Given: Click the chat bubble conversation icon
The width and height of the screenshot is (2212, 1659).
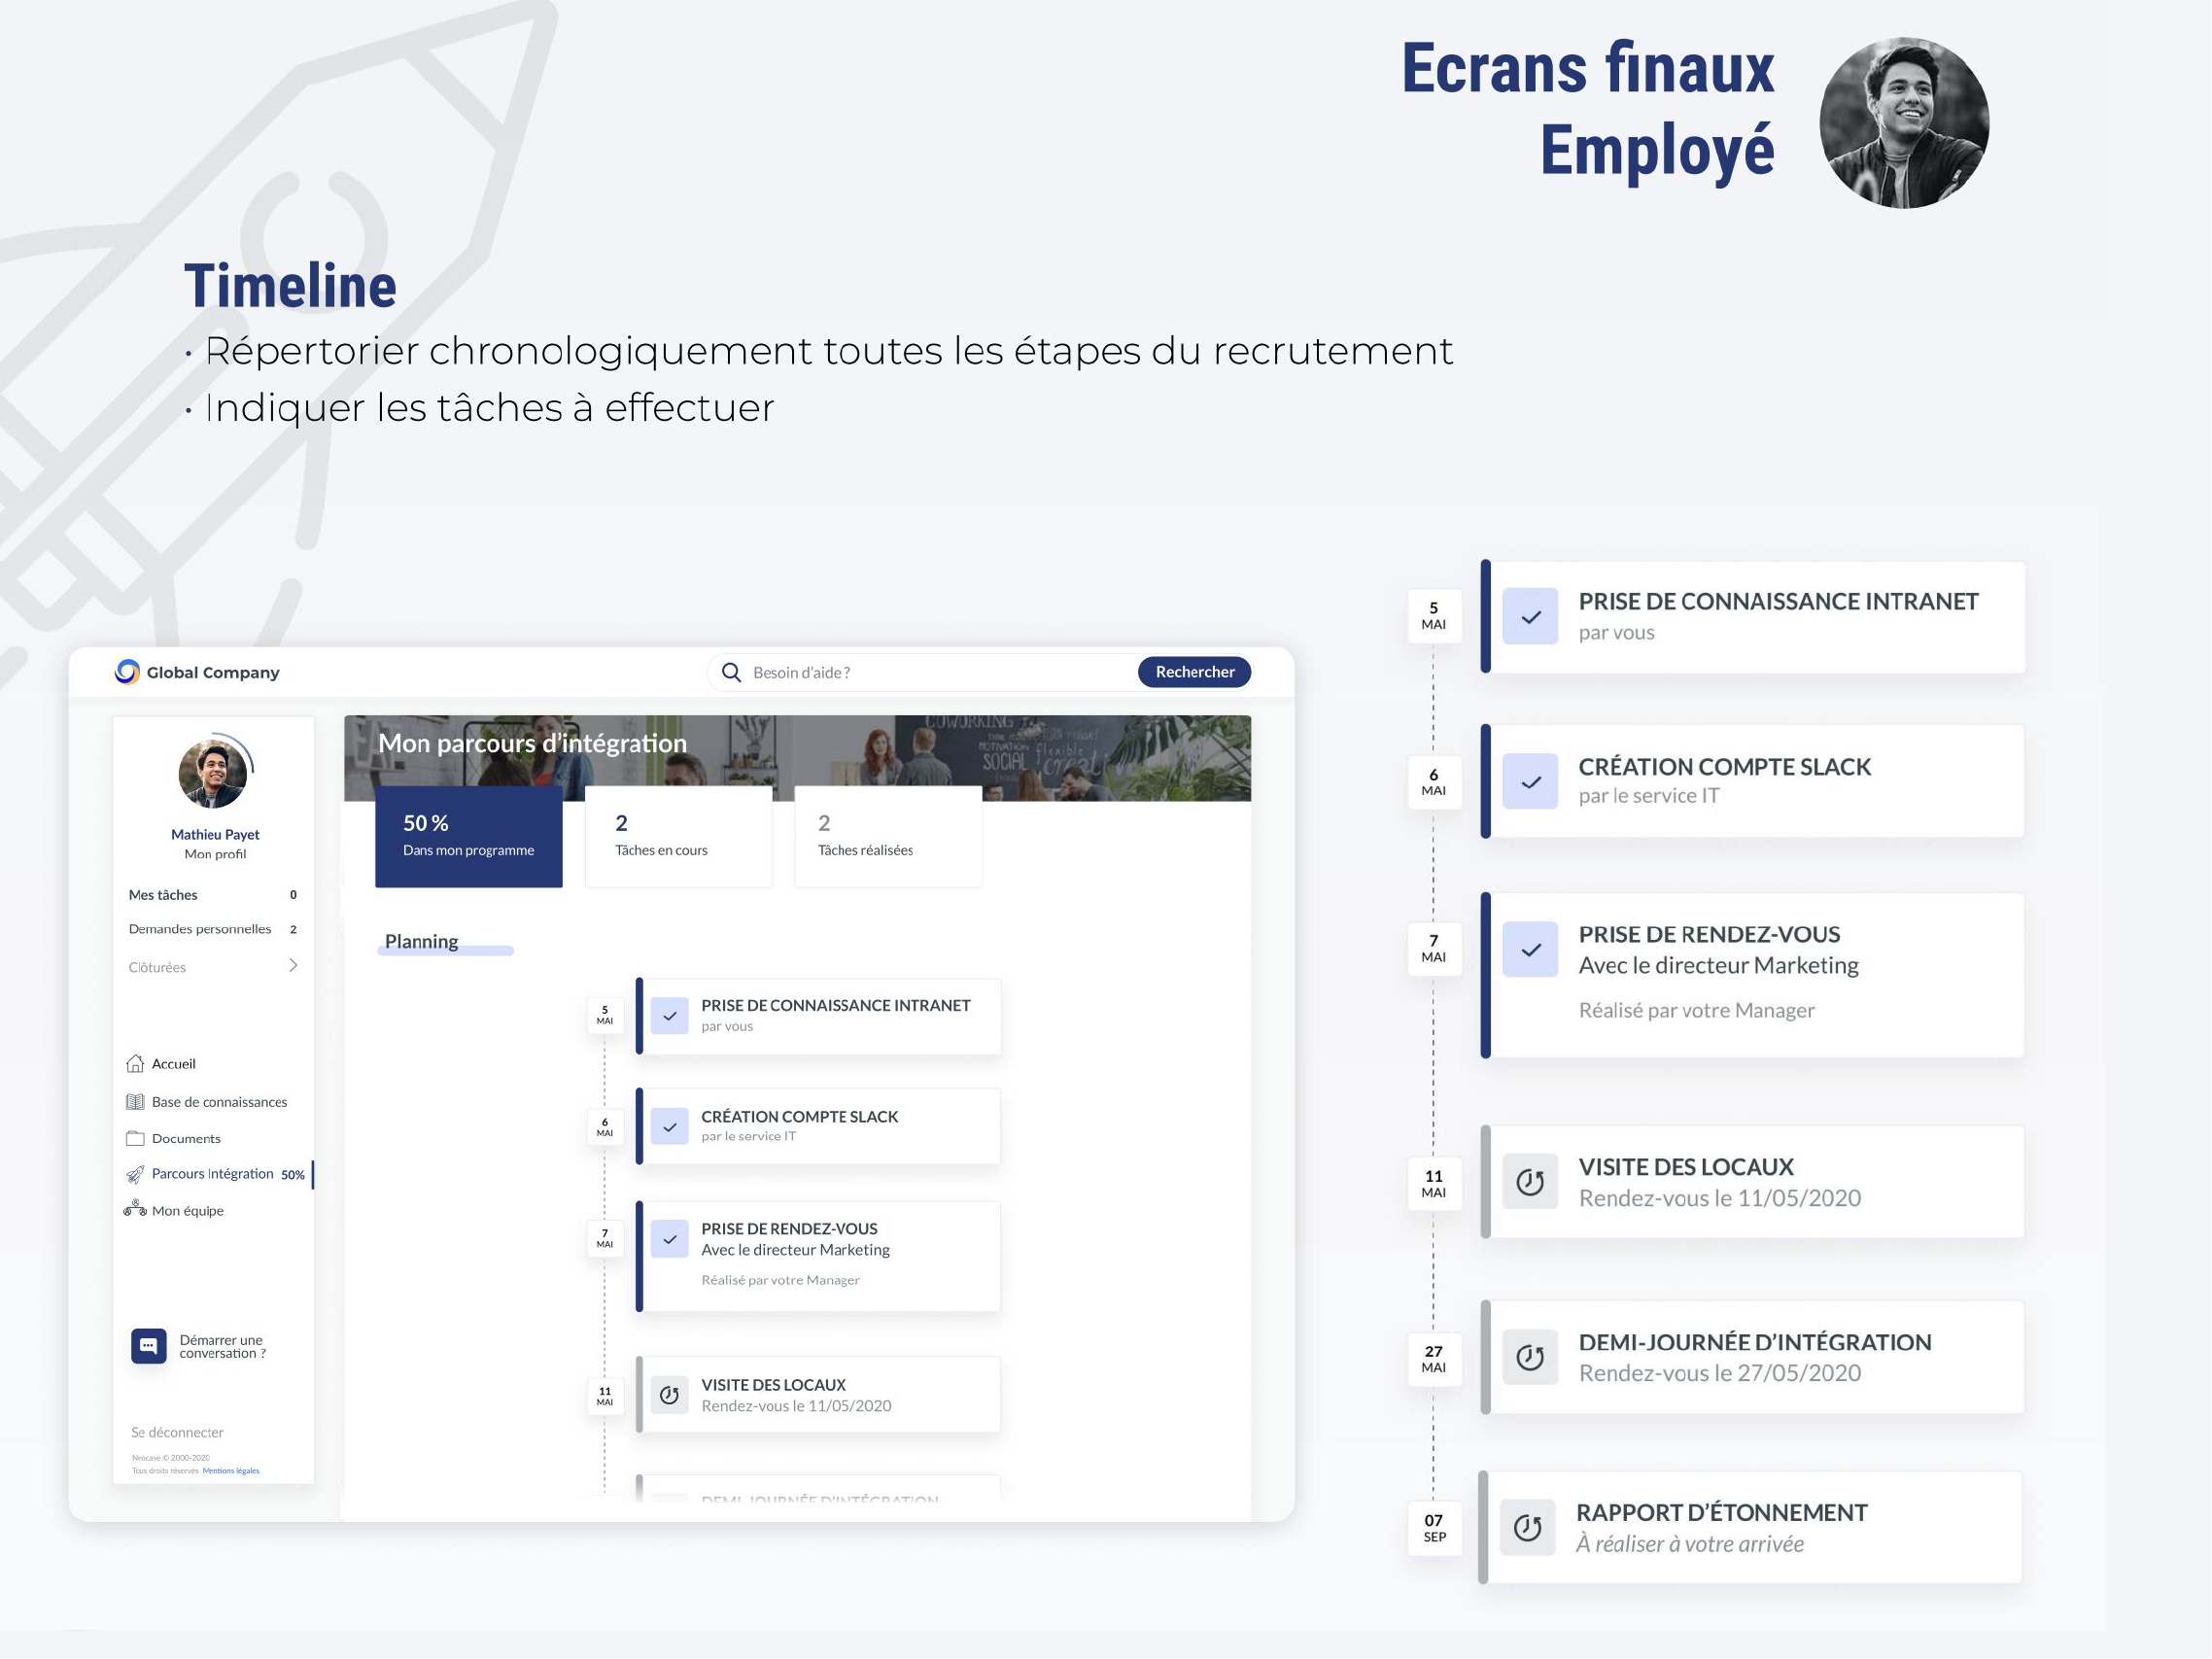Looking at the screenshot, I should coord(149,1346).
